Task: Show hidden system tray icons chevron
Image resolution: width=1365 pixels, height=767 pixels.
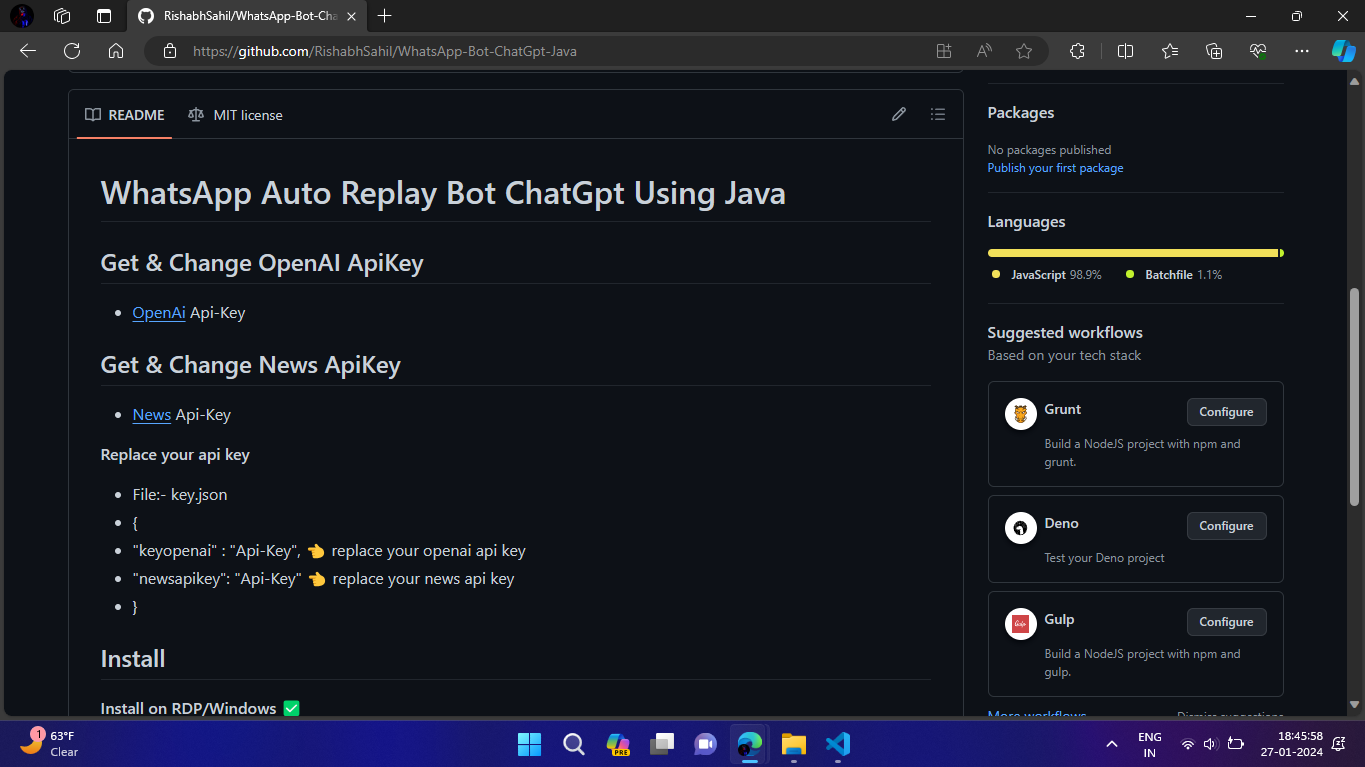Action: pyautogui.click(x=1111, y=744)
